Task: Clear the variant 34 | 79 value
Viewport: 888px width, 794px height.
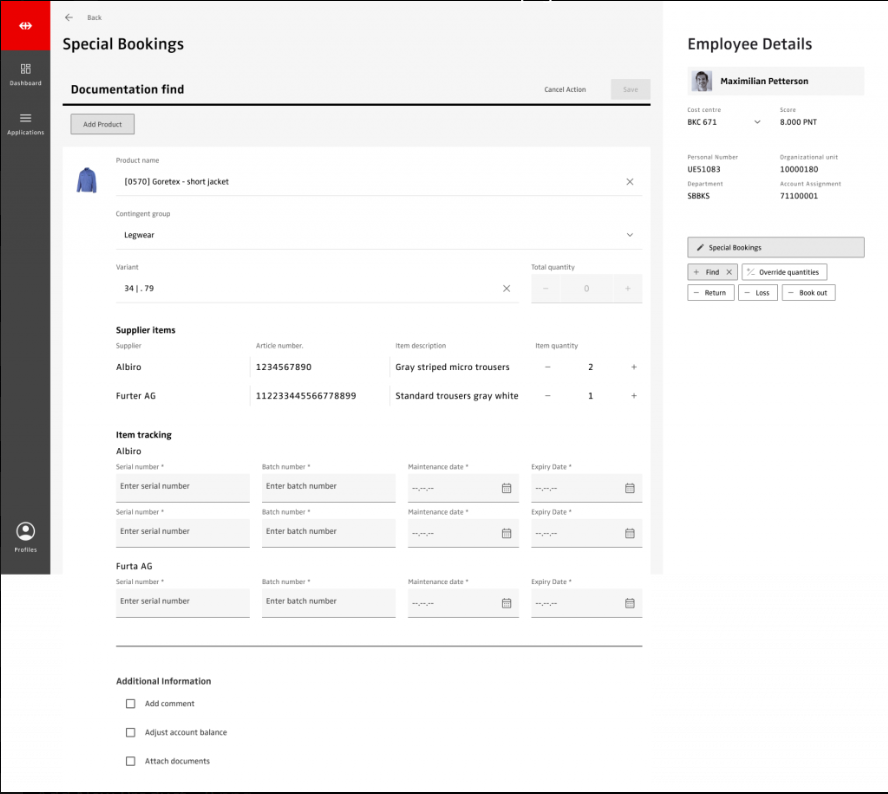Action: 506,288
